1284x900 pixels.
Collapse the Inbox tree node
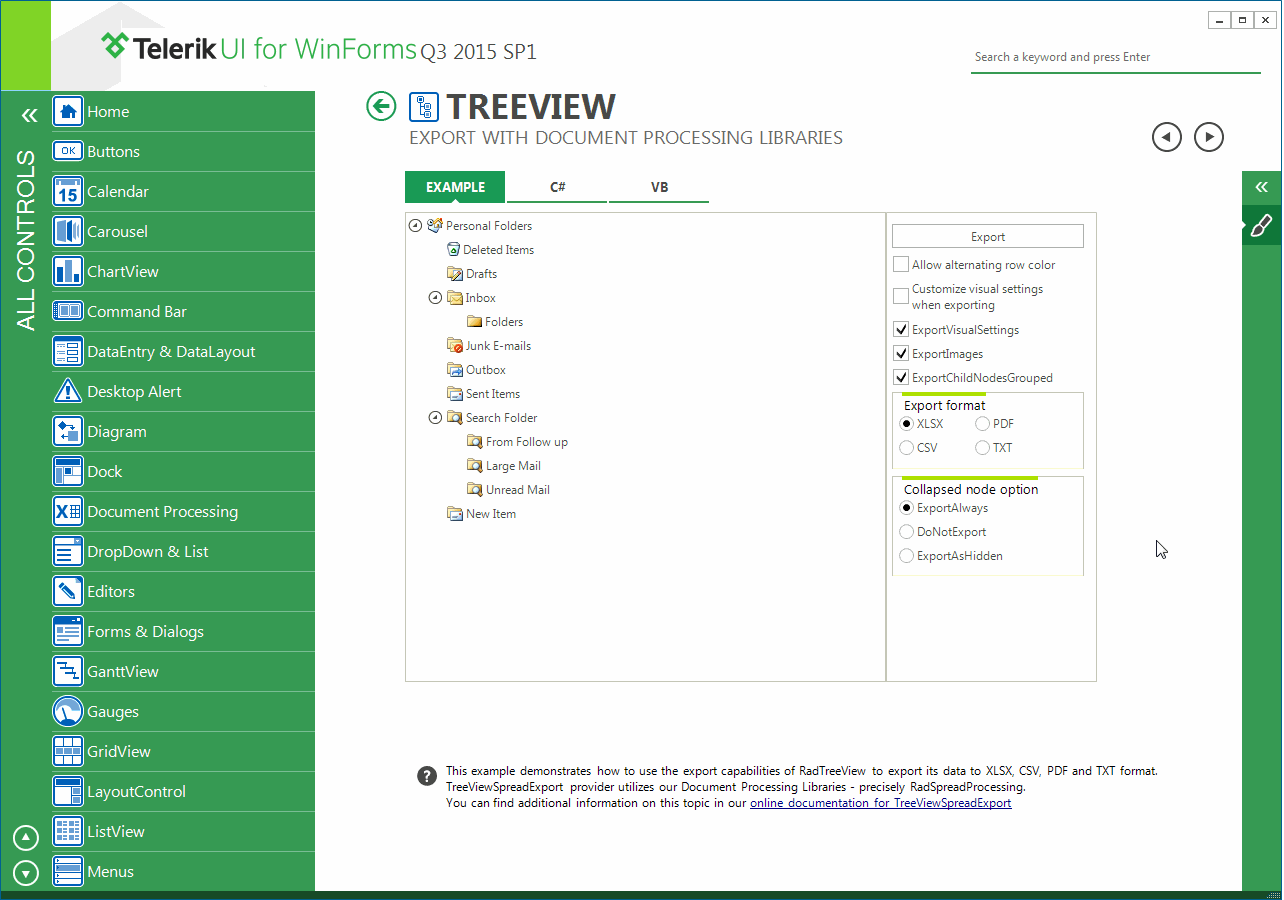tap(435, 298)
